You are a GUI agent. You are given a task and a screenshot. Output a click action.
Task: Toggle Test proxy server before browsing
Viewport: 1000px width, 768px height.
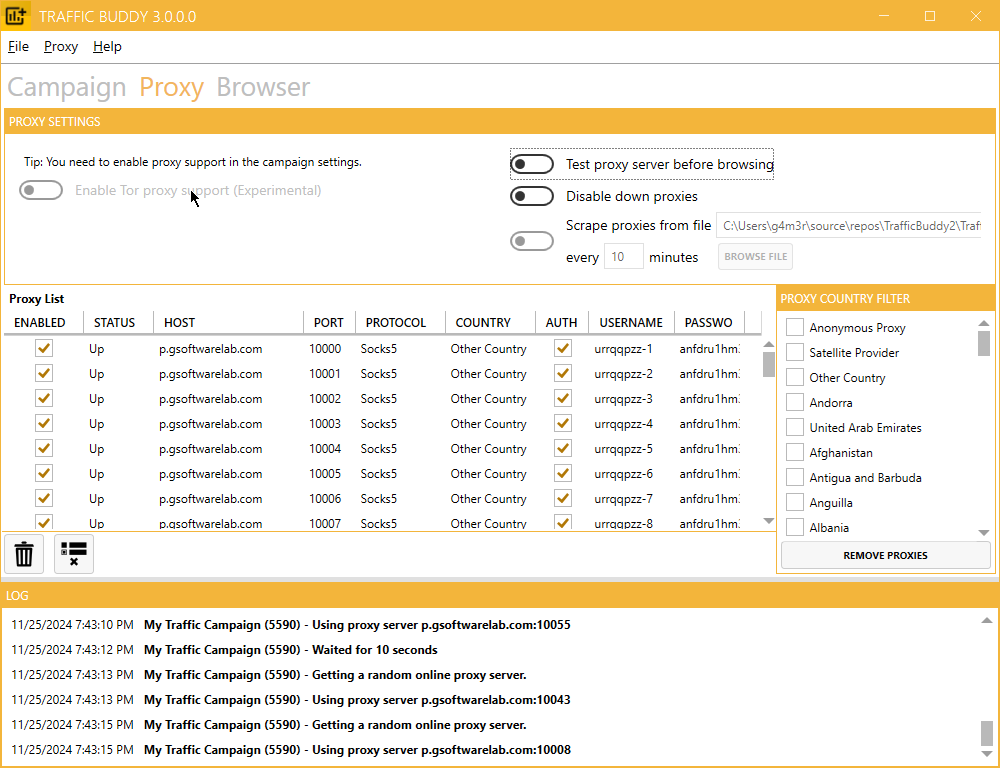pos(532,164)
